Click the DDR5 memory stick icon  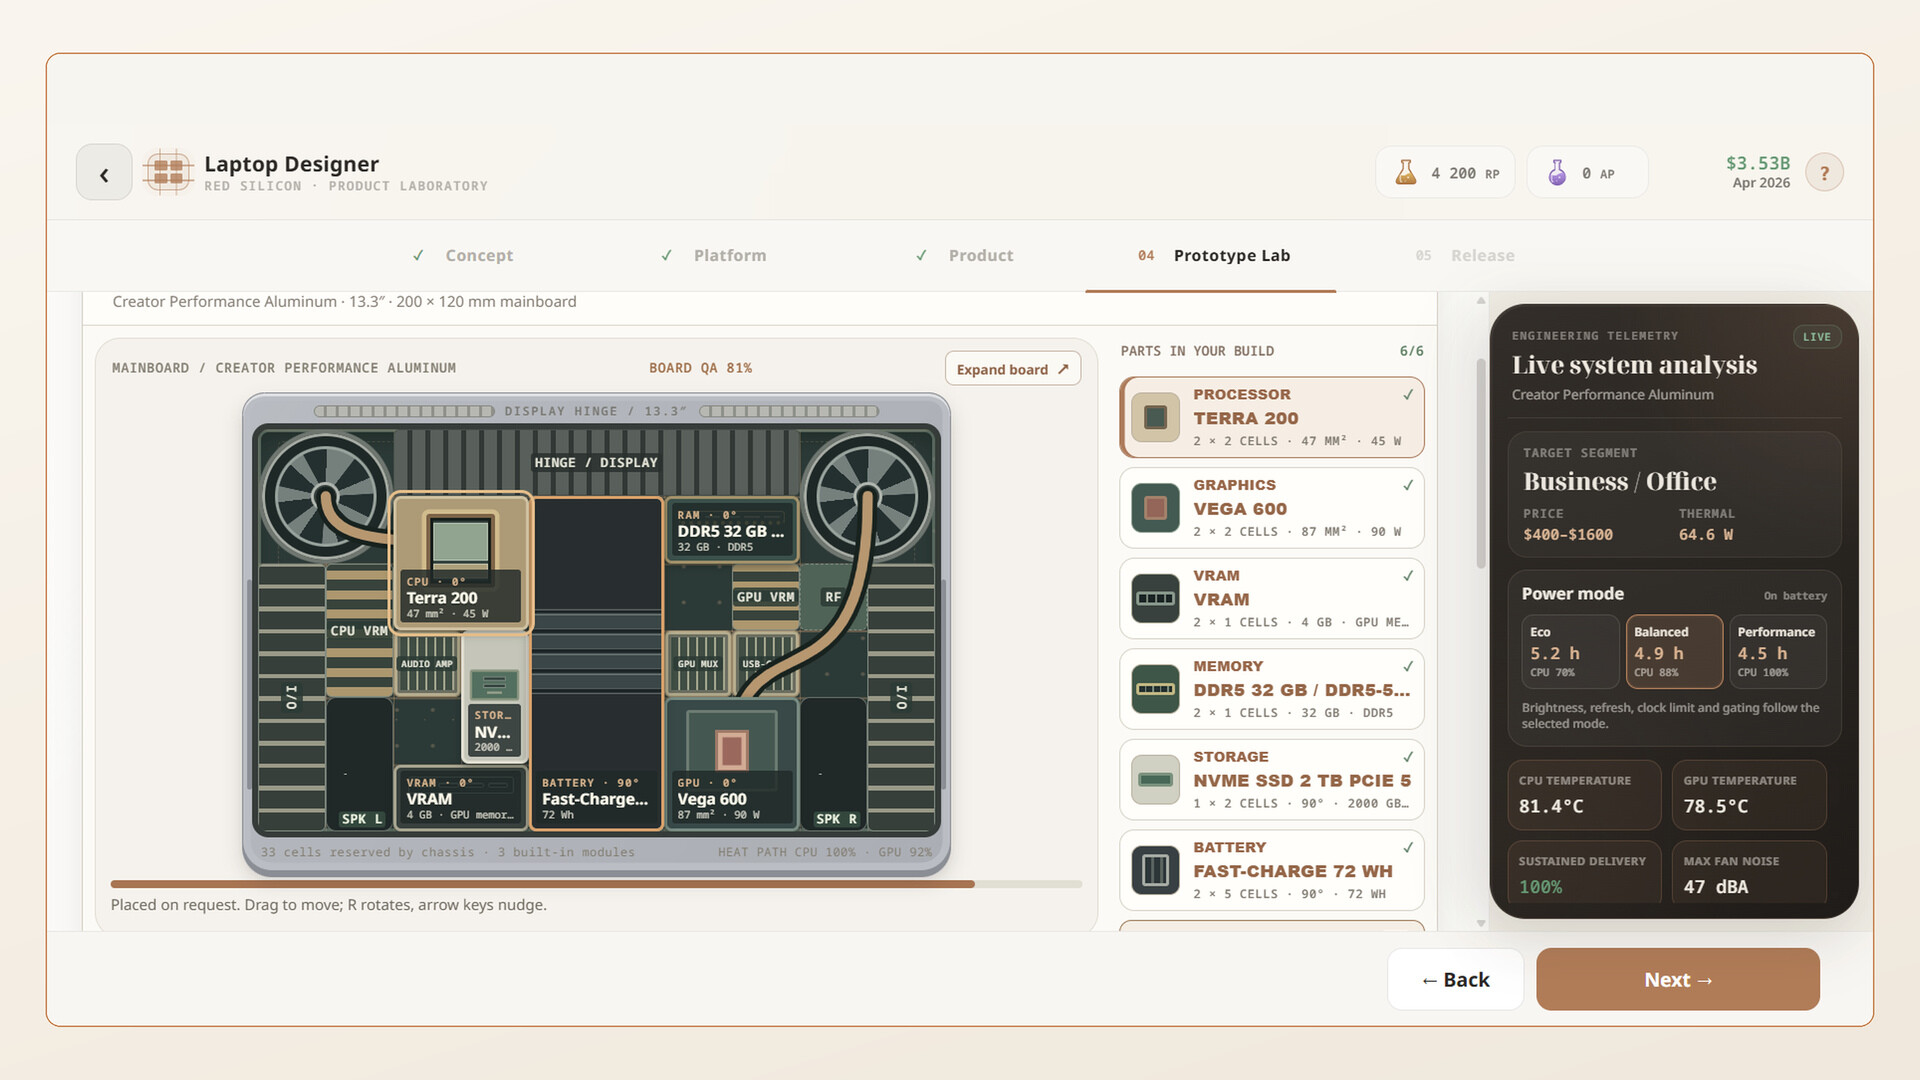click(x=1155, y=689)
